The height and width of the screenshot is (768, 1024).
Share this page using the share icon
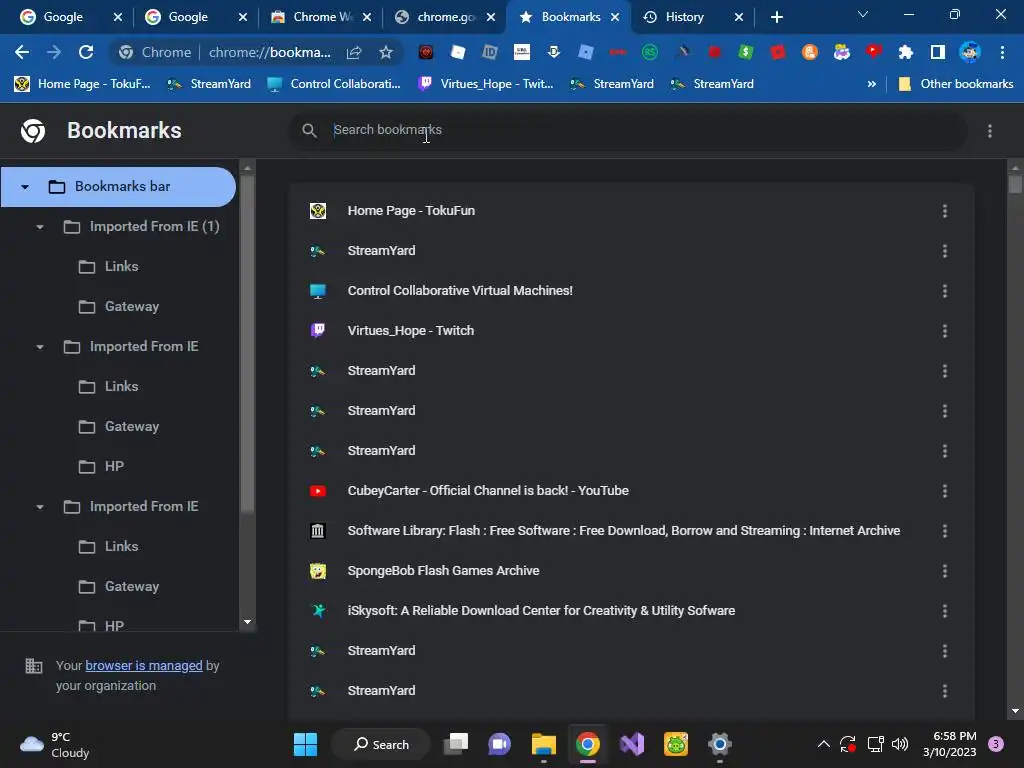click(x=354, y=52)
